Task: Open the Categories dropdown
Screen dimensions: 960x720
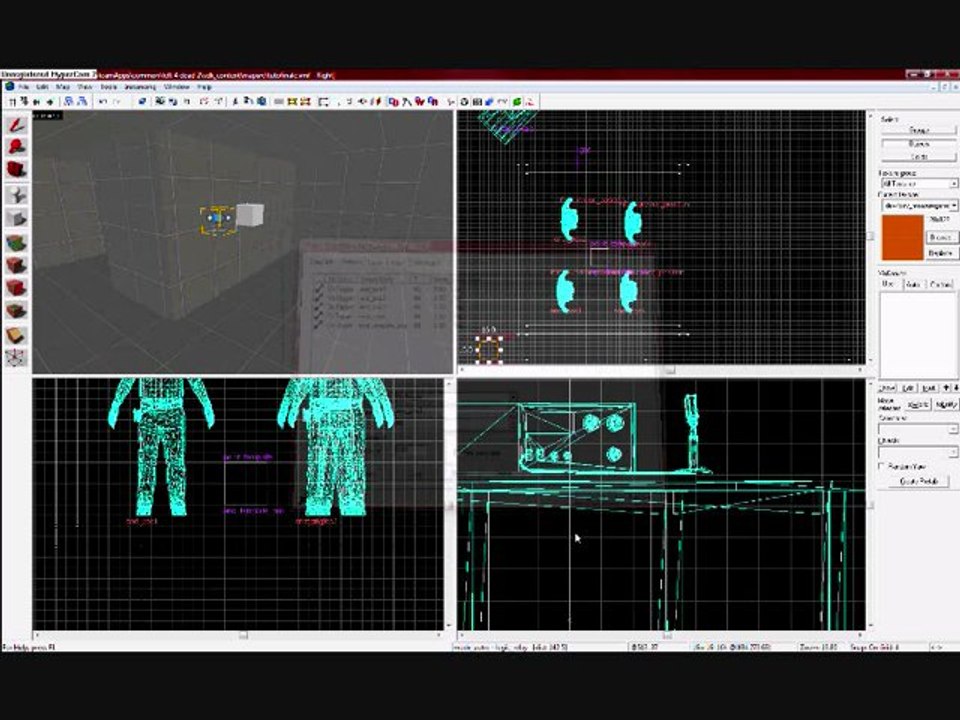Action: pos(917,430)
